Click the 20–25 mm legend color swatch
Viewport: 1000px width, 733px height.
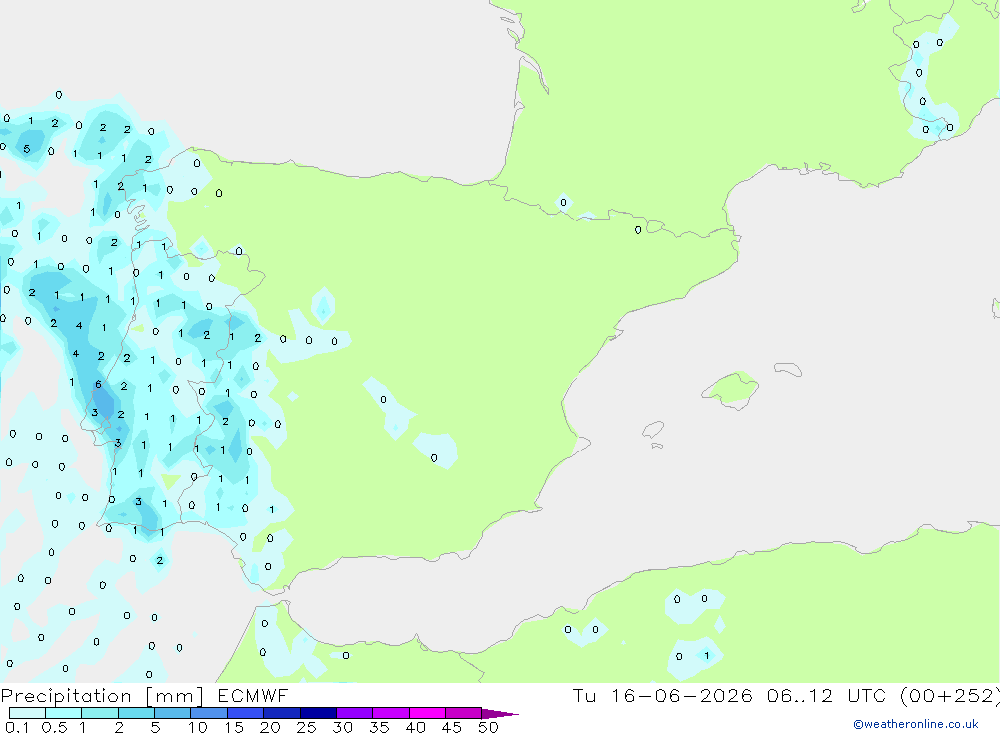(x=282, y=713)
